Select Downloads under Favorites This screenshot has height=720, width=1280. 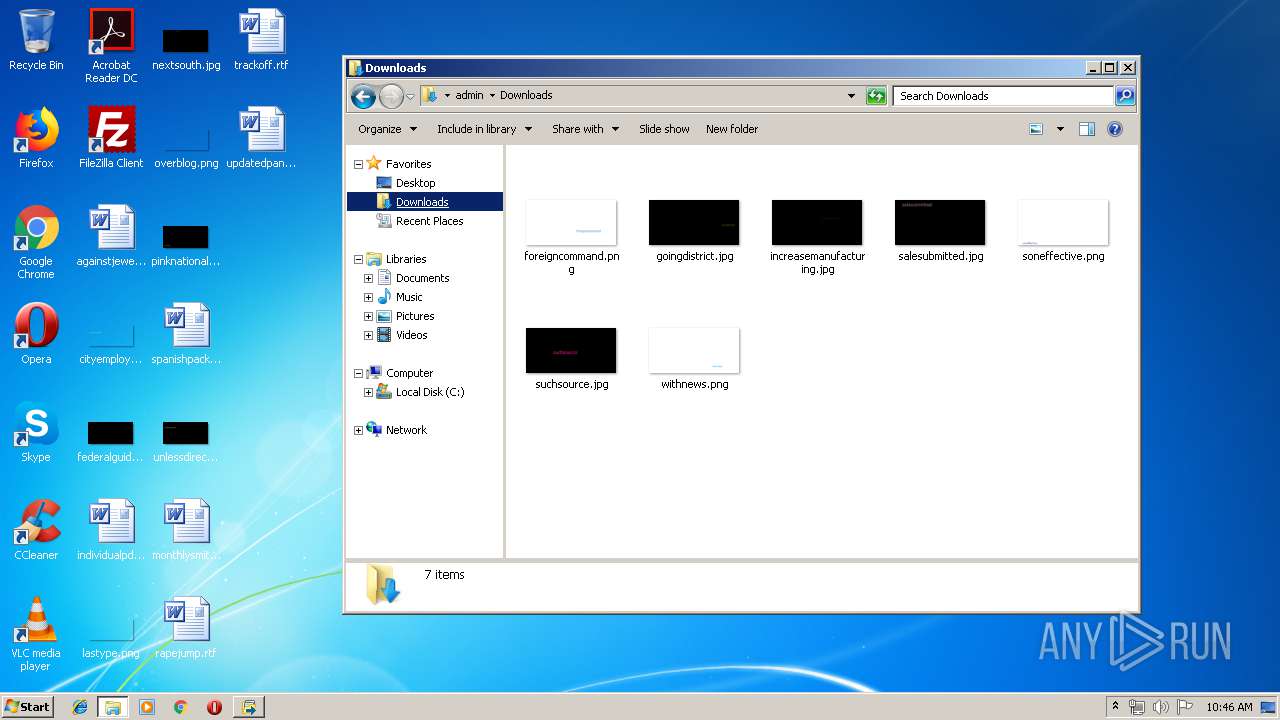click(422, 202)
